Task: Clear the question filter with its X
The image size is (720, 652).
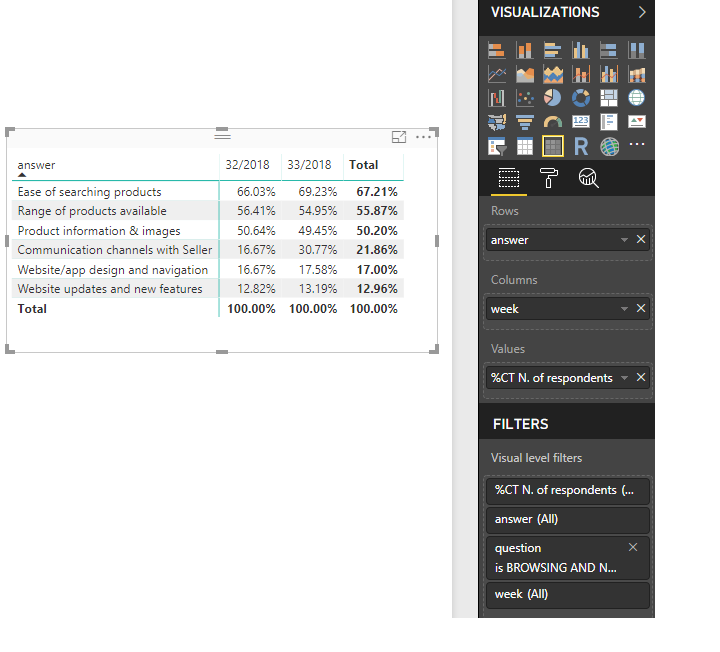Action: (633, 547)
